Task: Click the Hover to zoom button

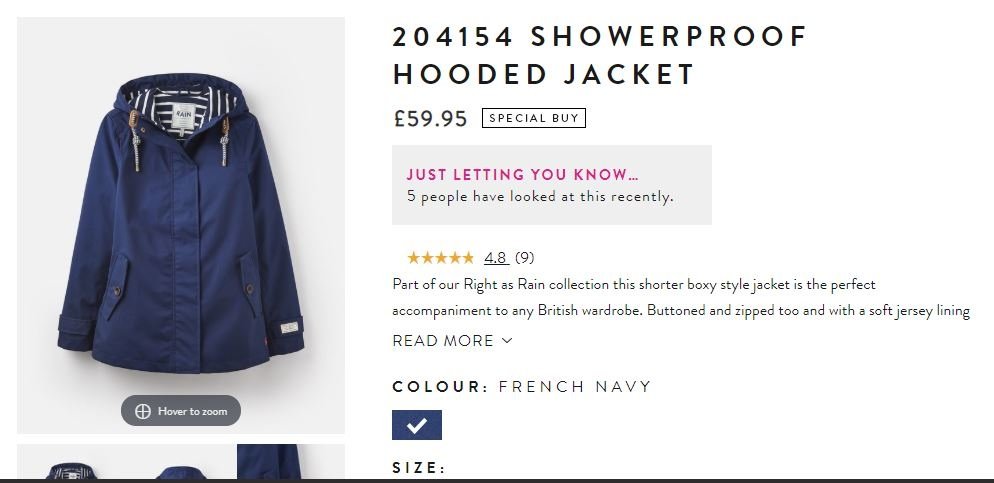Action: click(181, 411)
